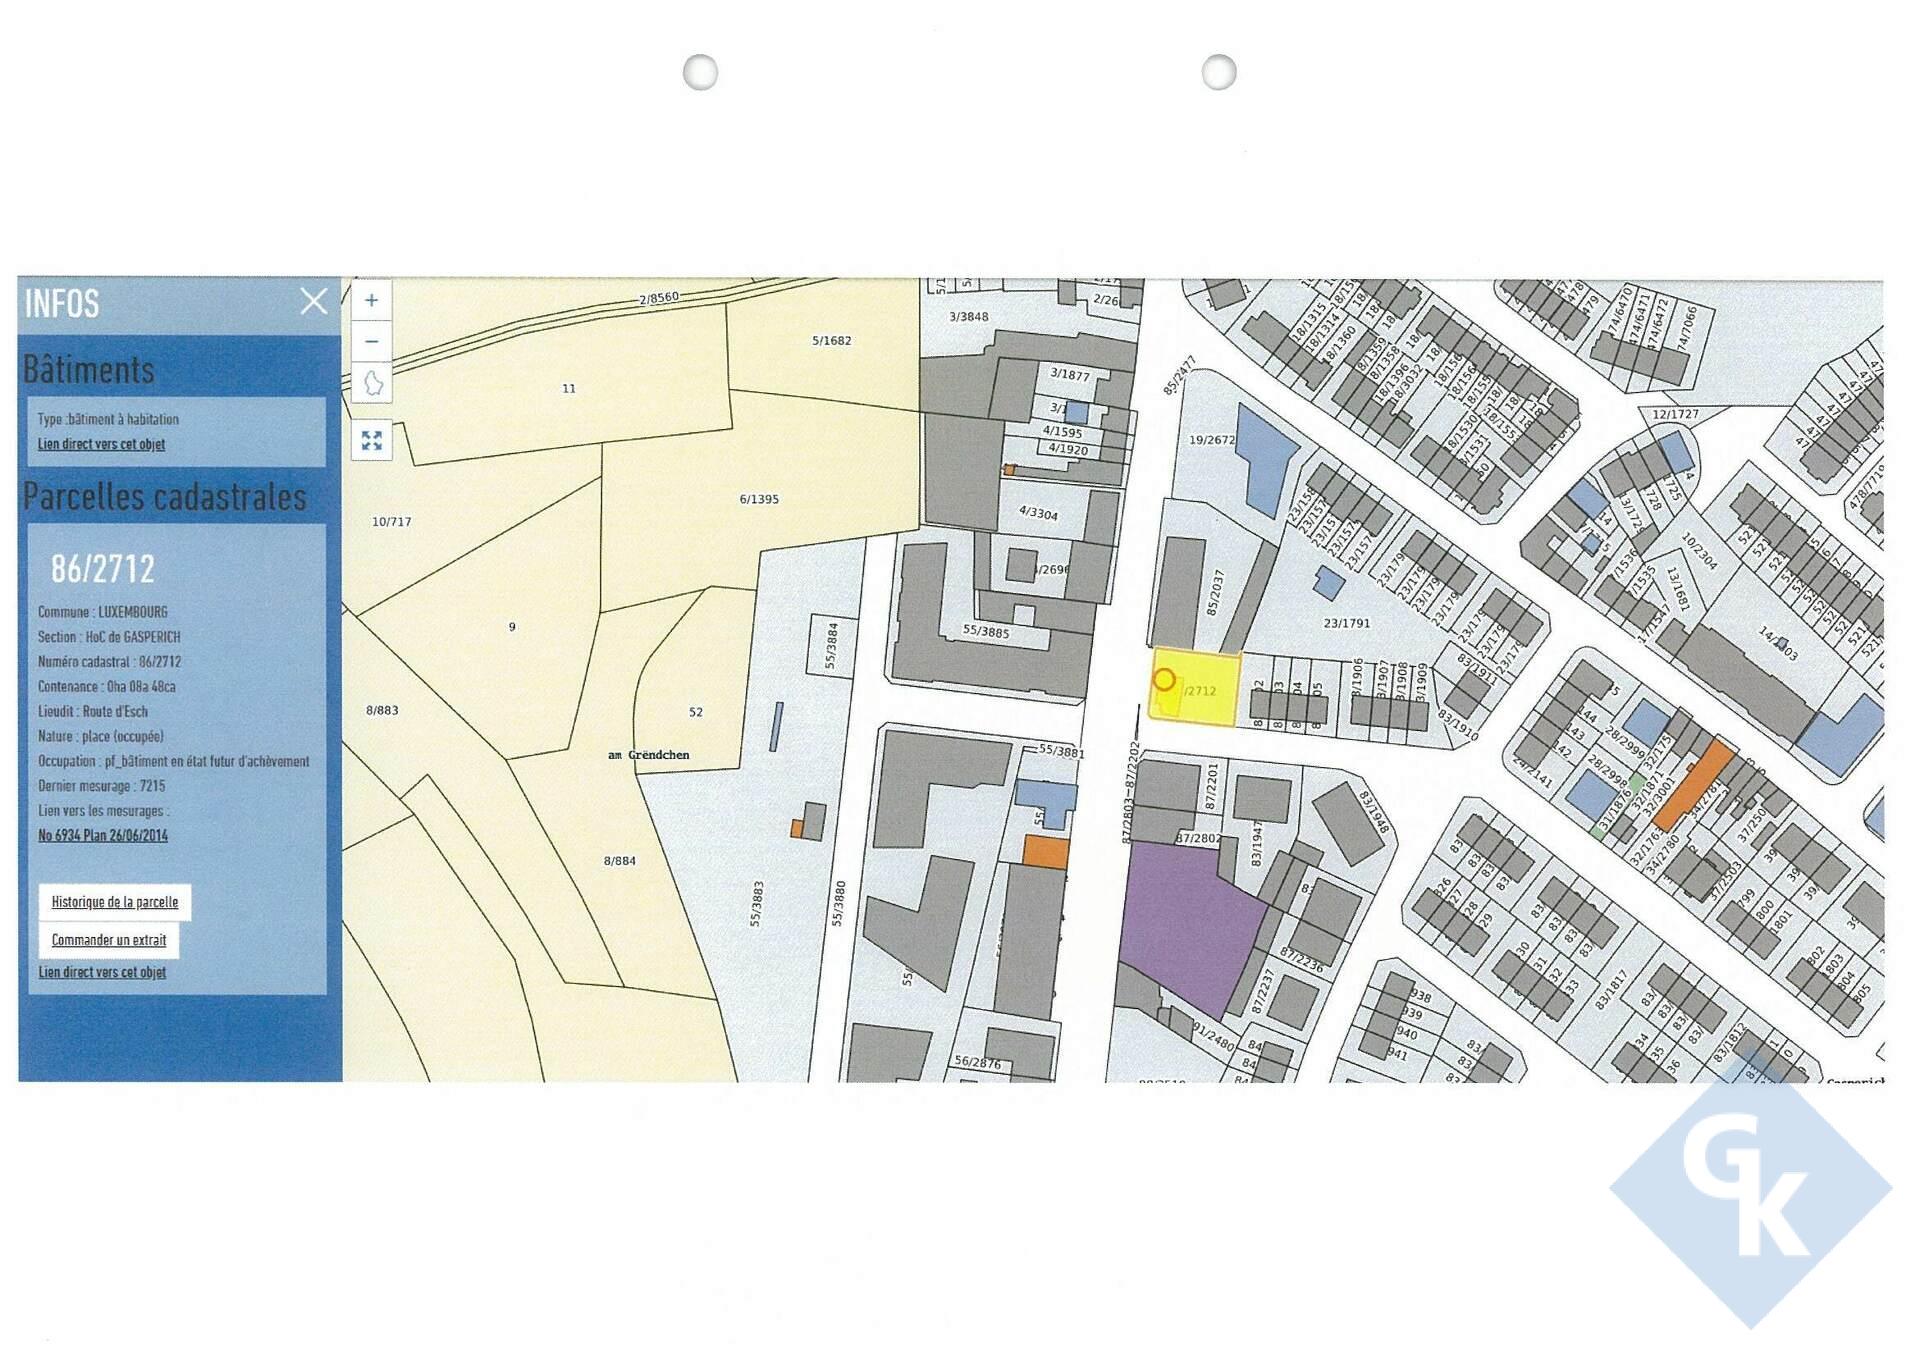Zoom in on the map

click(x=371, y=300)
